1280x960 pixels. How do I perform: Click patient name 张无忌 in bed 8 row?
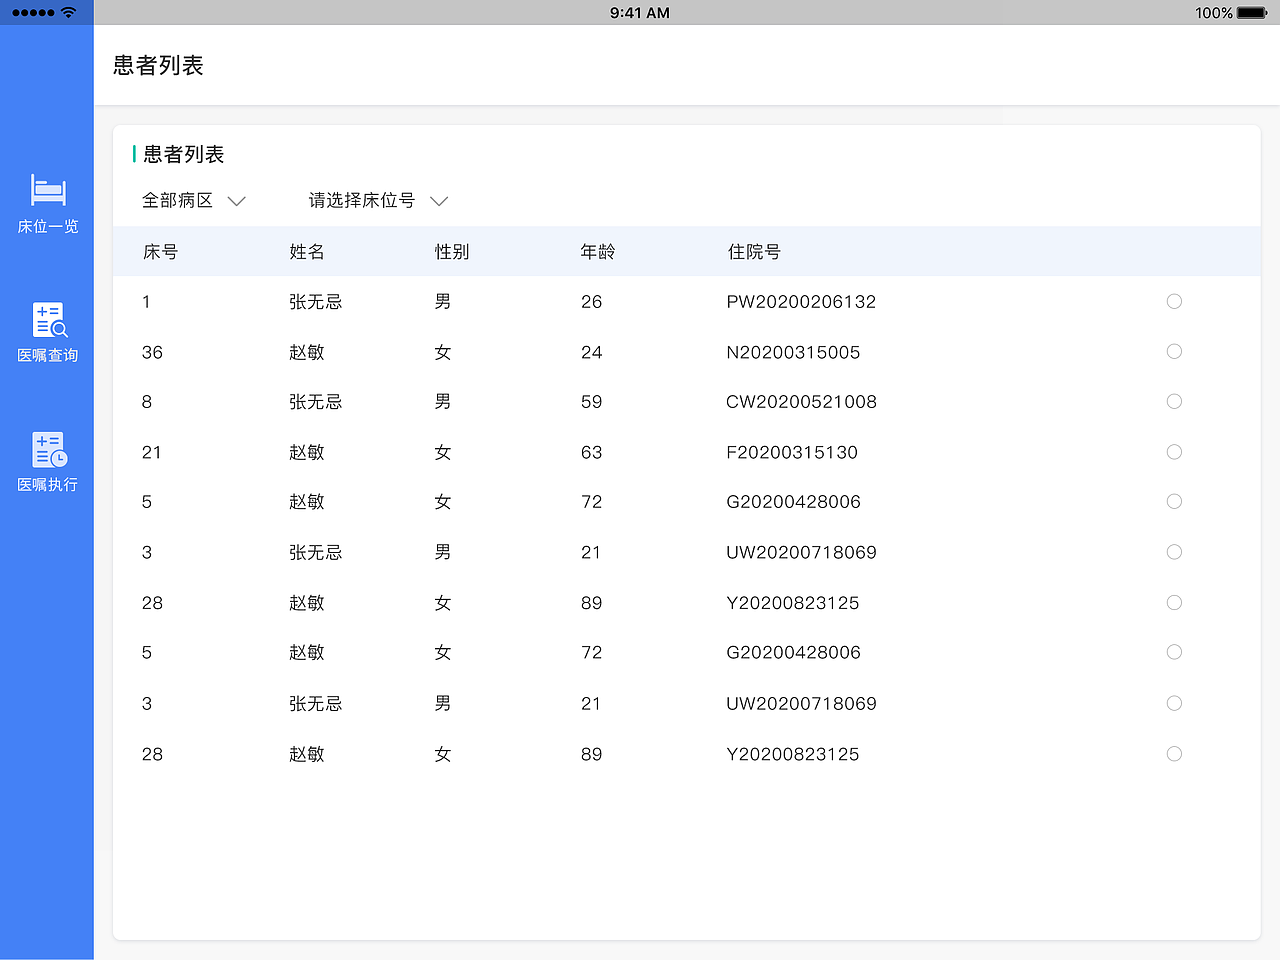tap(316, 401)
